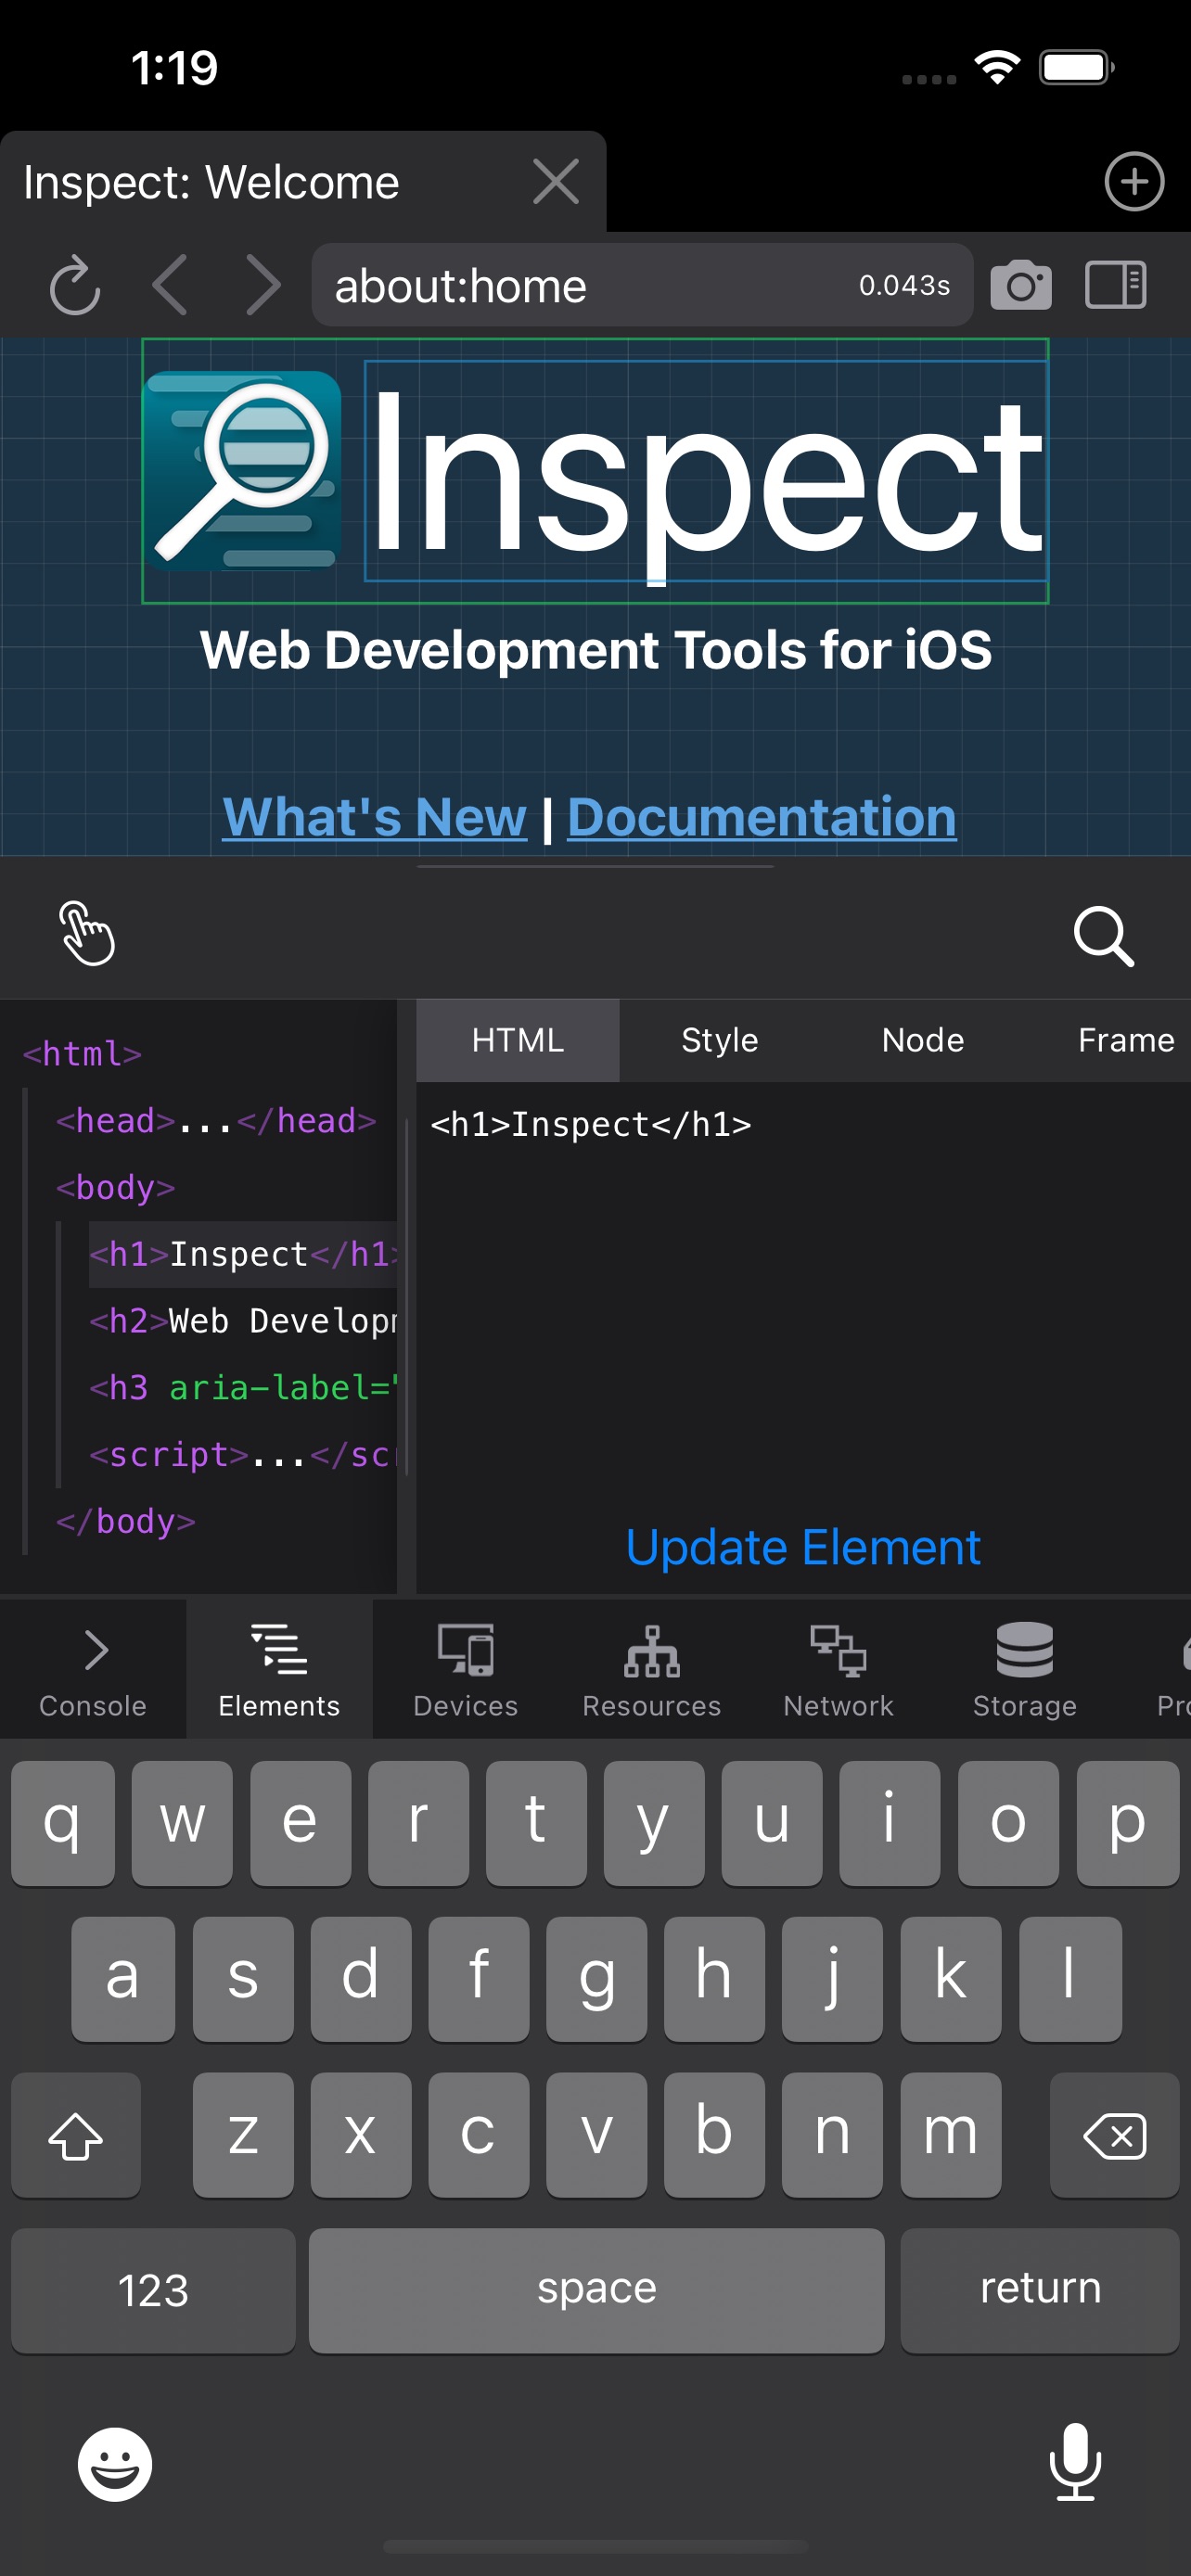The width and height of the screenshot is (1191, 2576).
Task: Start dictation with the microphone icon
Action: 1075,2462
